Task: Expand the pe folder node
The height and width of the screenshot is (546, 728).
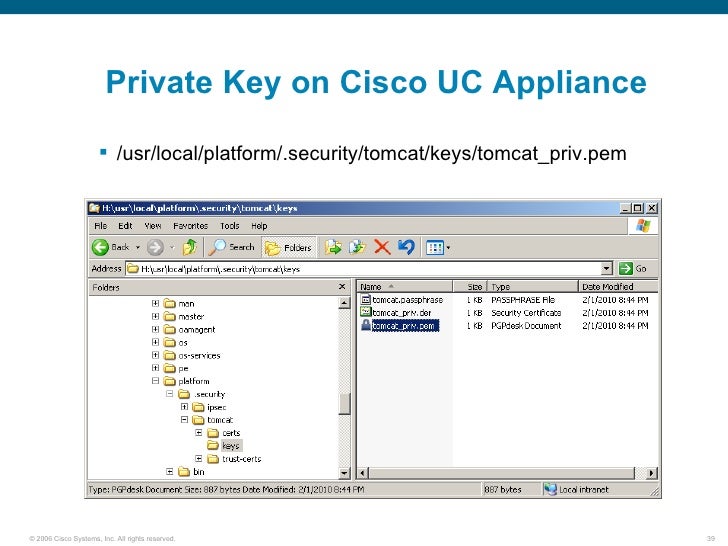Action: pyautogui.click(x=156, y=368)
